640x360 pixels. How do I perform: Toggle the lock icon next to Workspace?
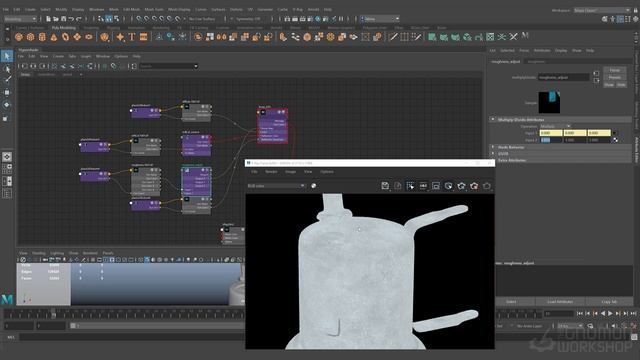pyautogui.click(x=637, y=10)
